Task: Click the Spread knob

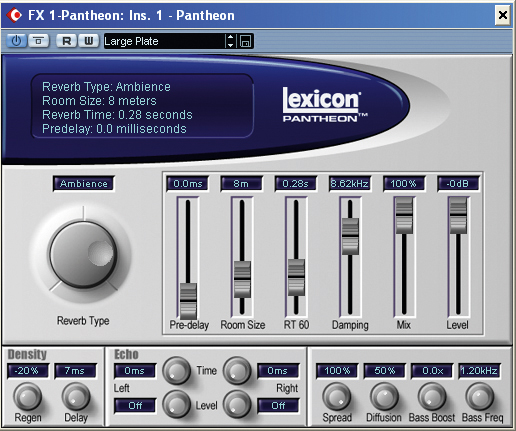Action: click(x=337, y=396)
